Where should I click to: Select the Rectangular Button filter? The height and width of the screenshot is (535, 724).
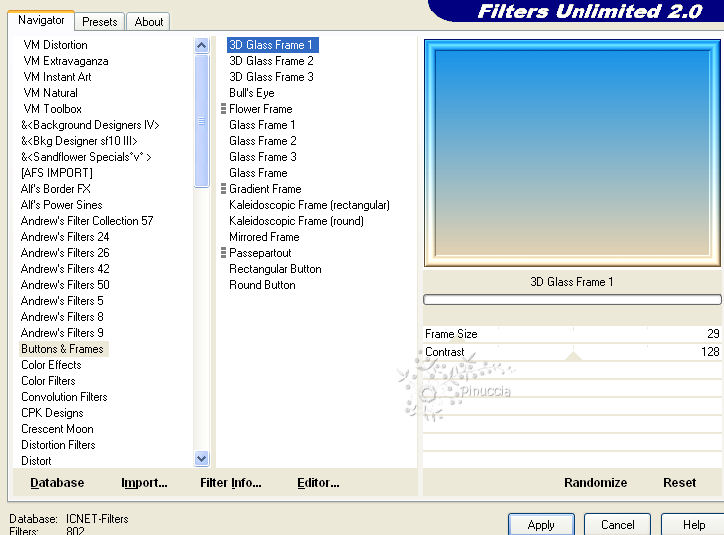(275, 269)
